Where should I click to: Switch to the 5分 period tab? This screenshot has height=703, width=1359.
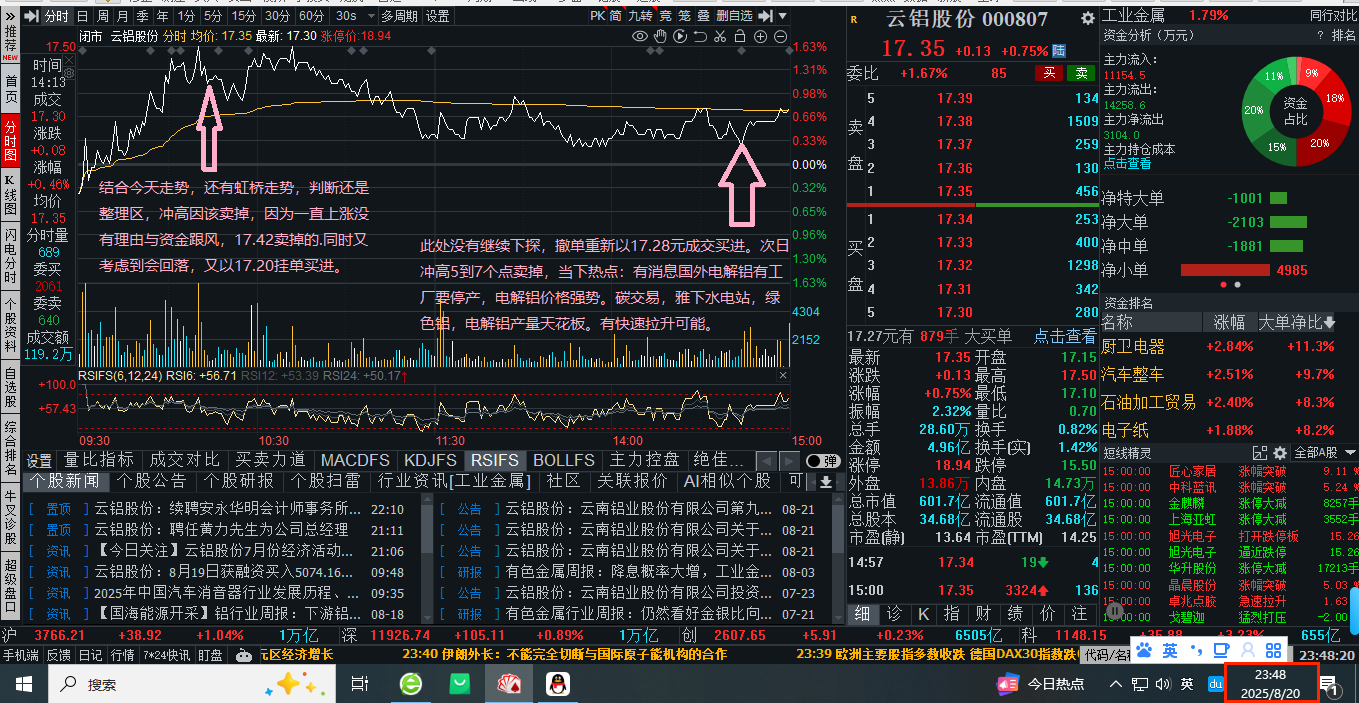point(213,16)
